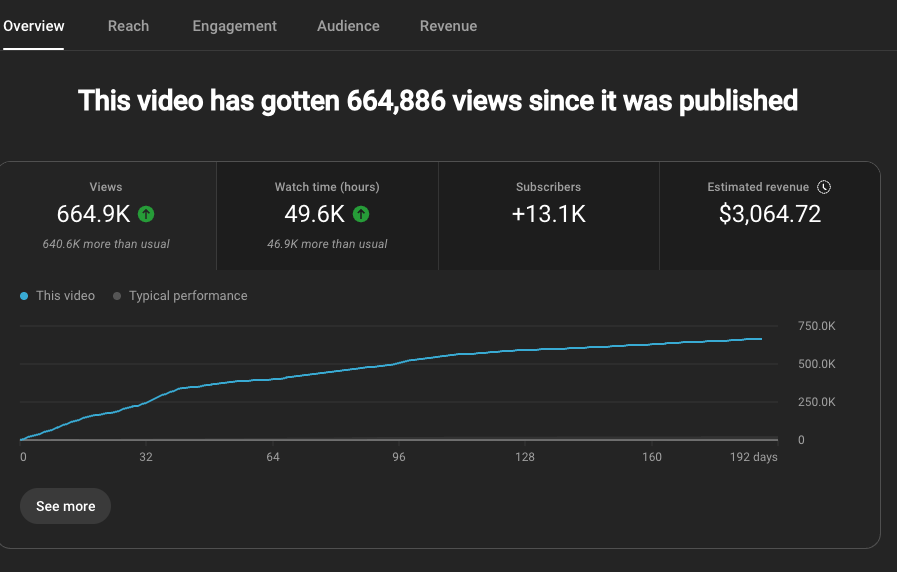Click the green up arrow beside 664.9K views

pos(146,214)
